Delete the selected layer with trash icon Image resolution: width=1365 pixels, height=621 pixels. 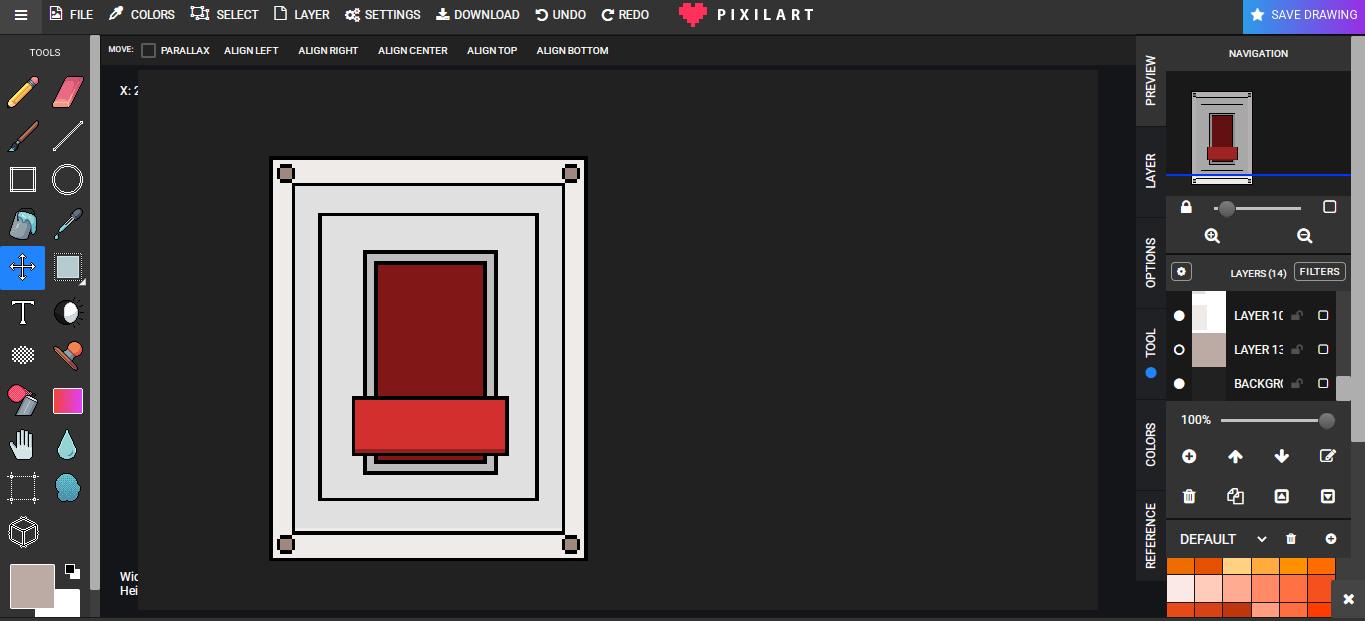[x=1189, y=496]
